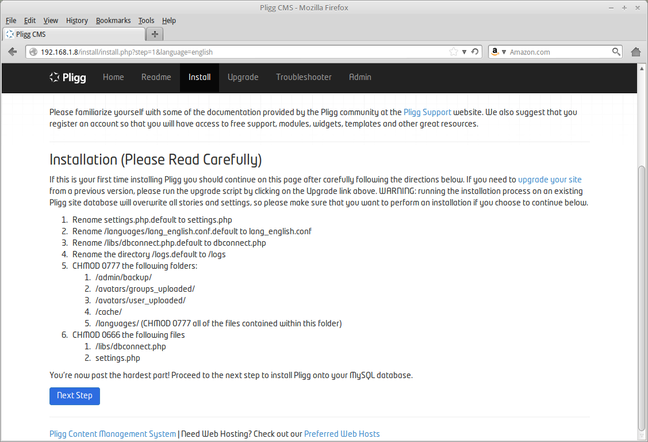Viewport: 648px width, 442px height.
Task: Click the /admin/backup/ folder entry
Action: [x=124, y=278]
